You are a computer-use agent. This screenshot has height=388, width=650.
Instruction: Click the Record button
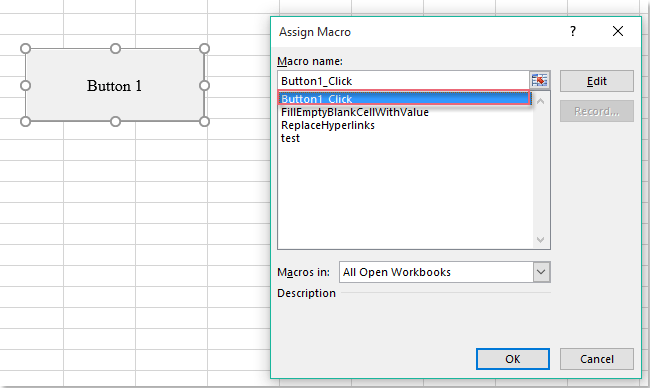click(597, 111)
